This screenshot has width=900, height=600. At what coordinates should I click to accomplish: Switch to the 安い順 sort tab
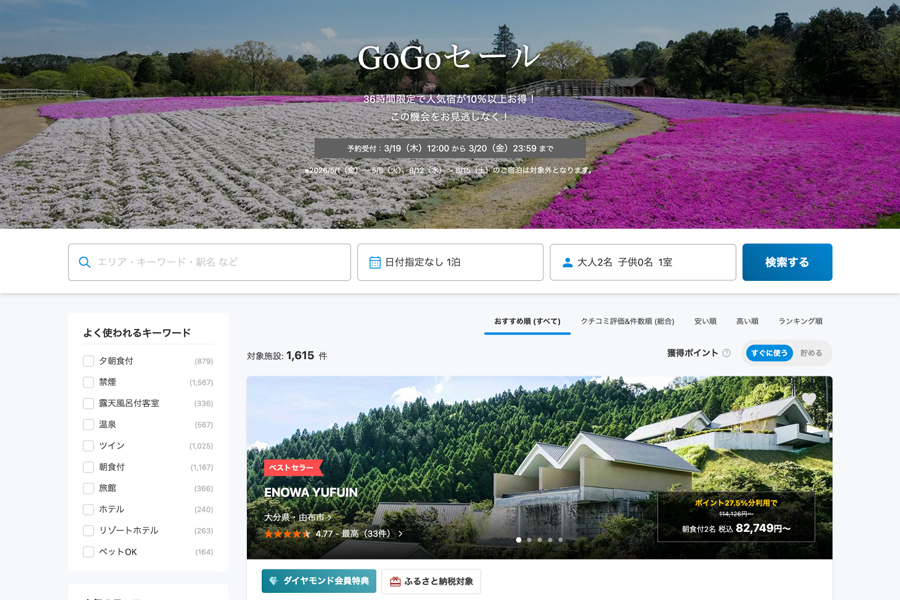(706, 321)
